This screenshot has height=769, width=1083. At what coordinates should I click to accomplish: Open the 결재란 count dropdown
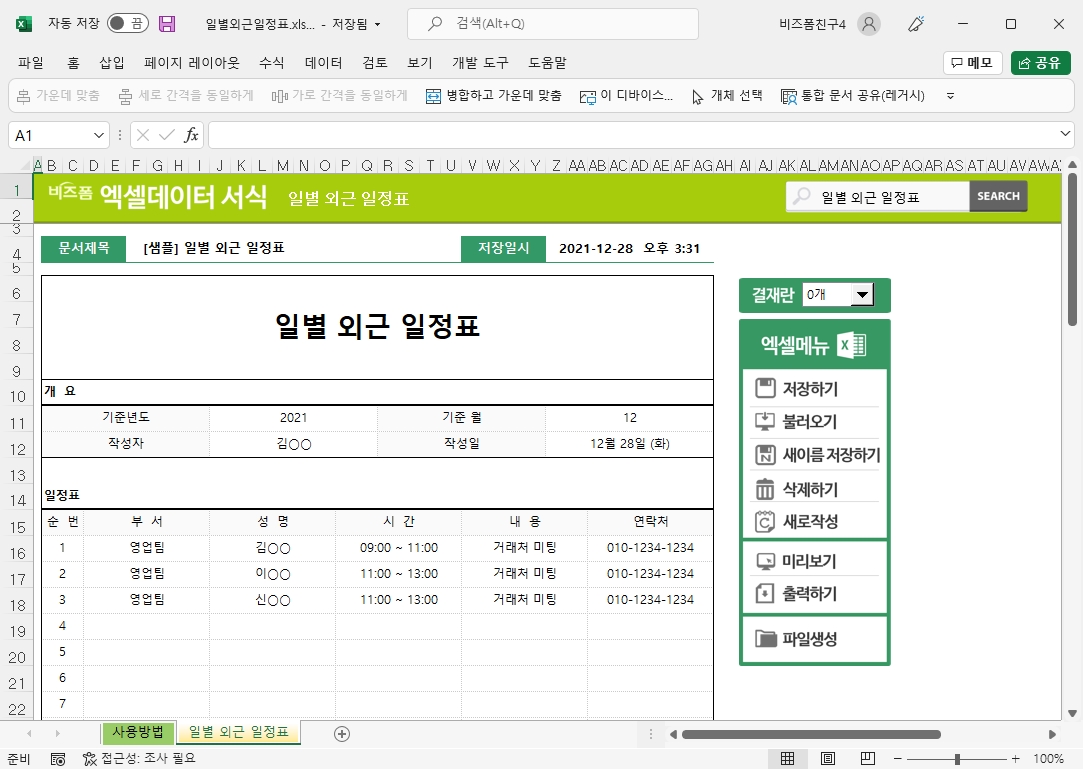(860, 295)
